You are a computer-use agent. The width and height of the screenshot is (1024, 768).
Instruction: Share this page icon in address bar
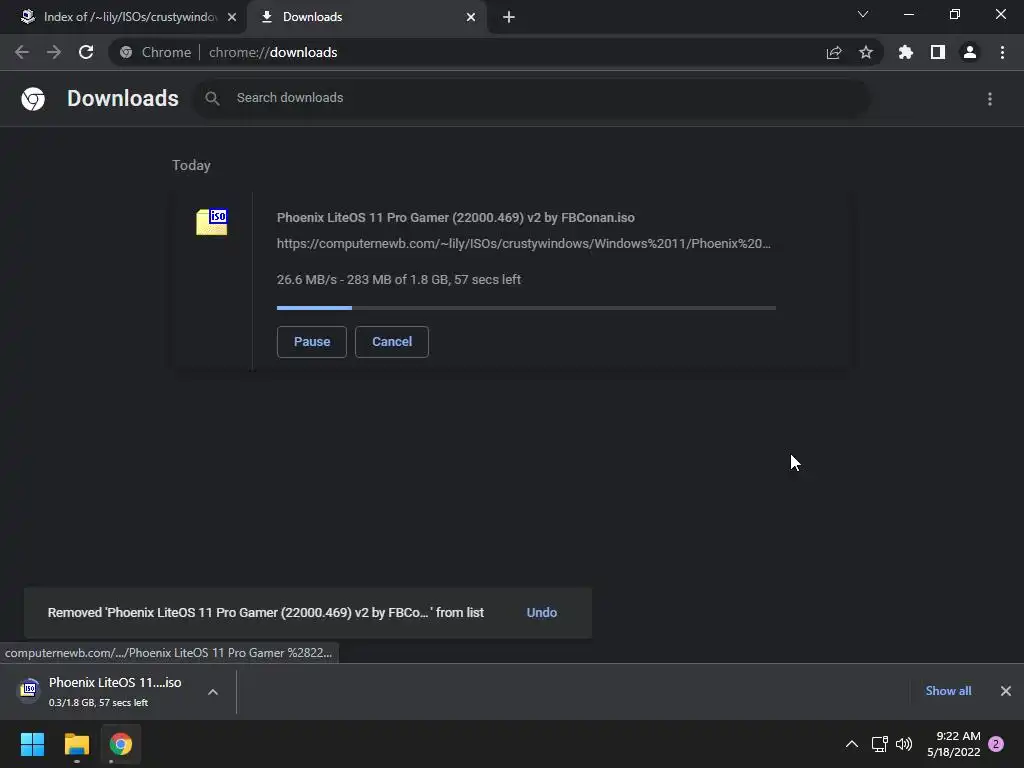834,52
